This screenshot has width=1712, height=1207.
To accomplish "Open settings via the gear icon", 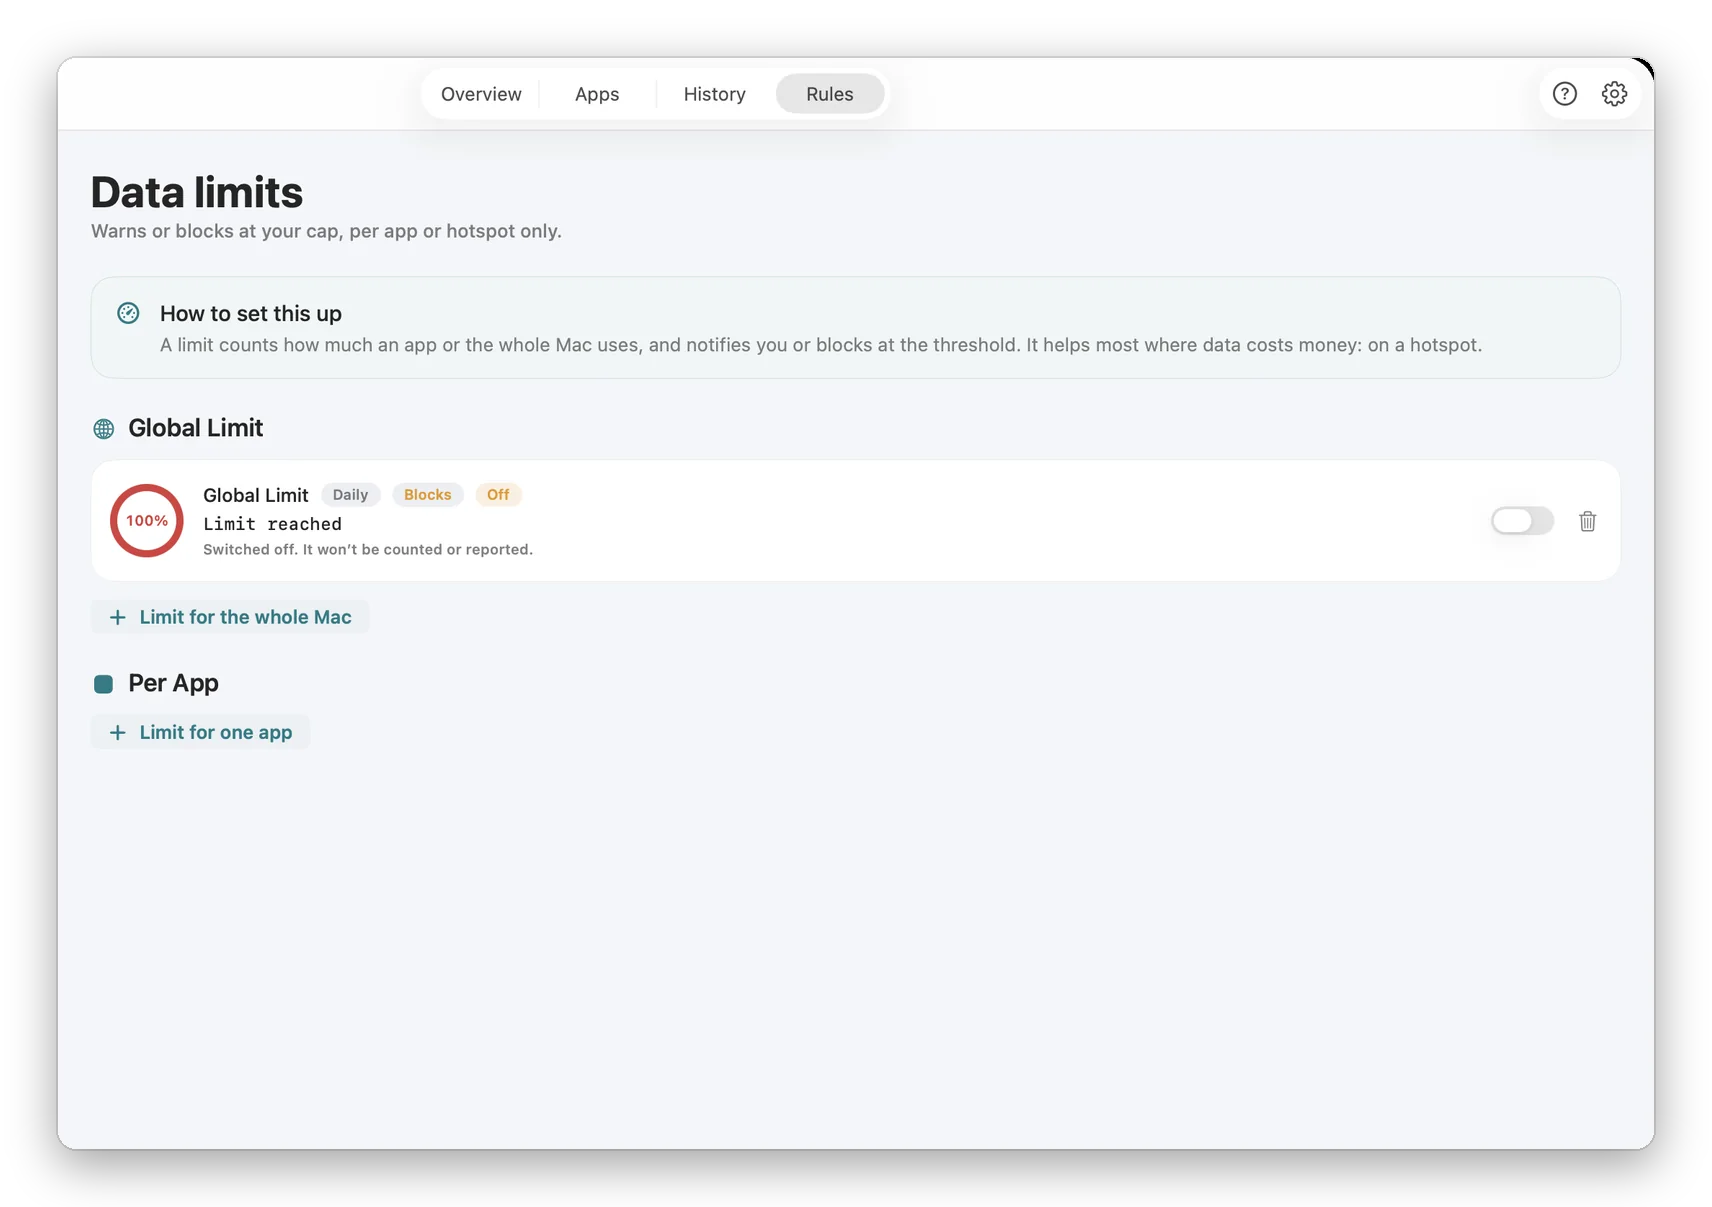I will (1614, 94).
